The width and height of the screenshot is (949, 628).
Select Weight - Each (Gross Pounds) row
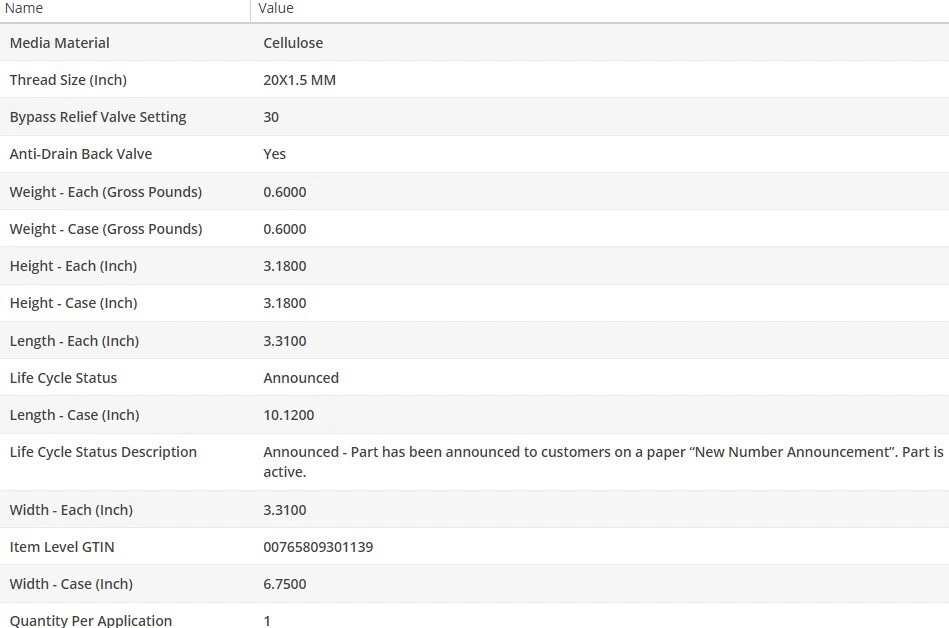click(106, 192)
